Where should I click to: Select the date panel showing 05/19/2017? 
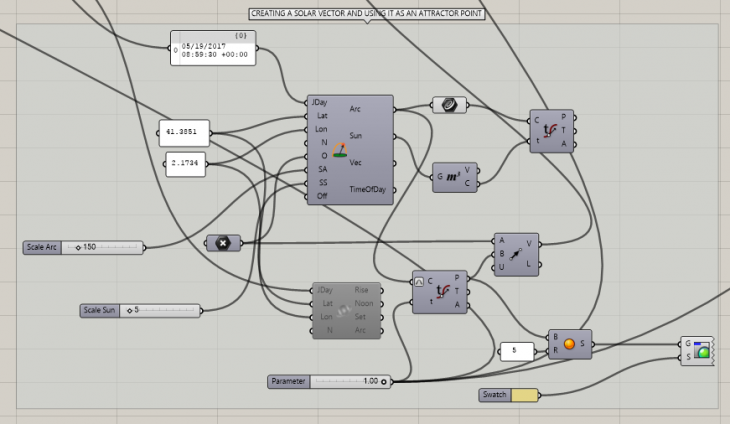coord(214,47)
